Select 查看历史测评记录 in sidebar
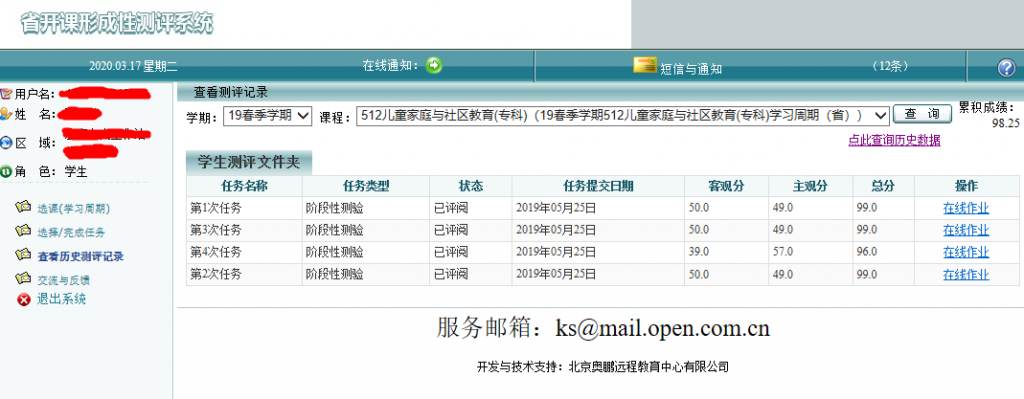 click(80, 257)
